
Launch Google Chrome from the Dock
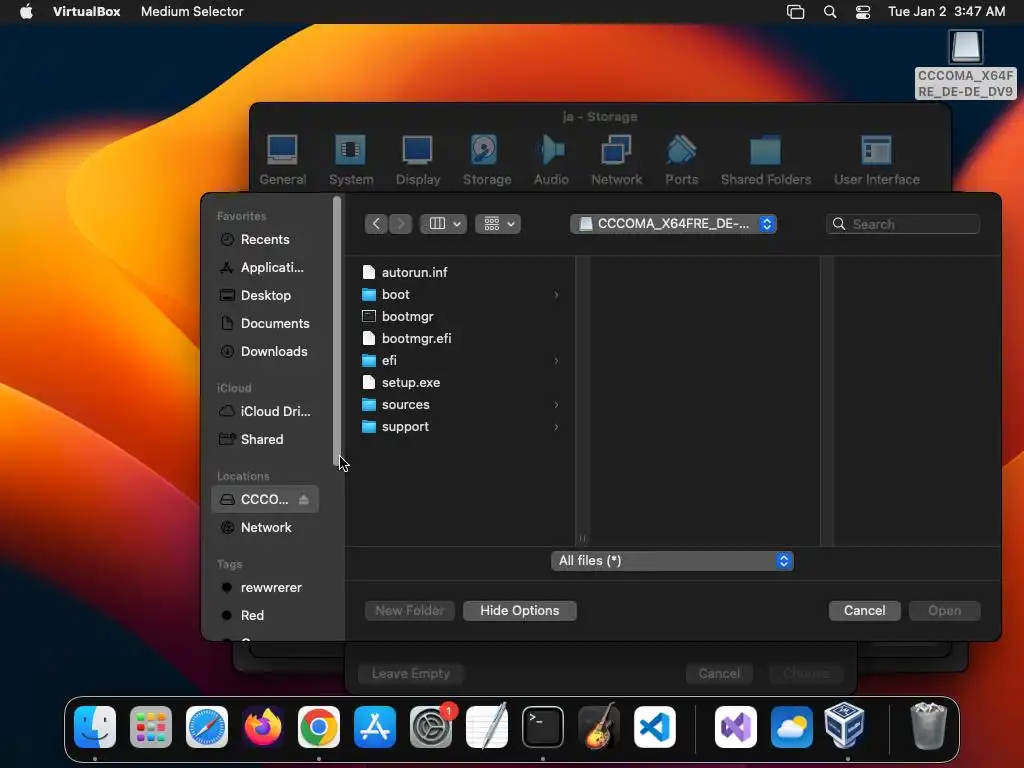point(319,726)
